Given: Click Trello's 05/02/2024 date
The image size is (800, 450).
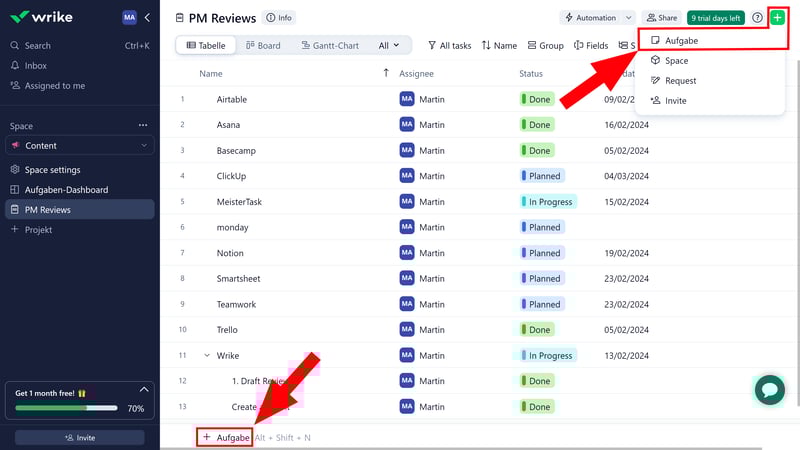Looking at the screenshot, I should click(x=627, y=330).
